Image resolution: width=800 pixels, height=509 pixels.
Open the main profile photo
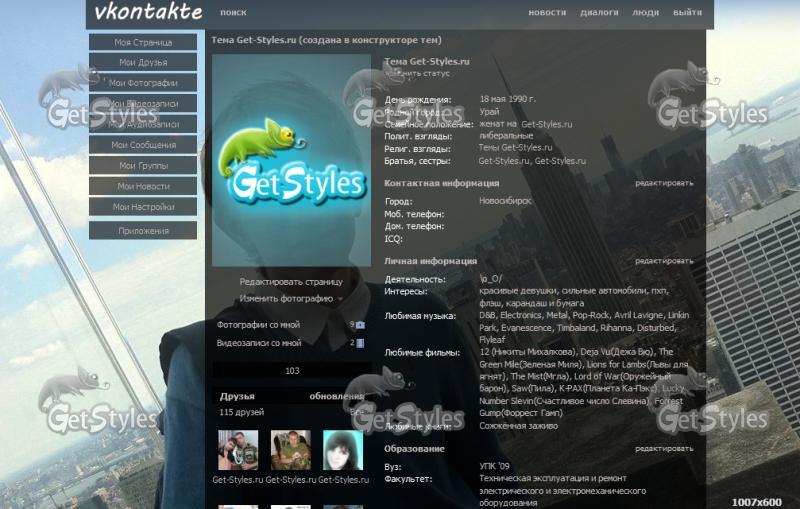[291, 160]
